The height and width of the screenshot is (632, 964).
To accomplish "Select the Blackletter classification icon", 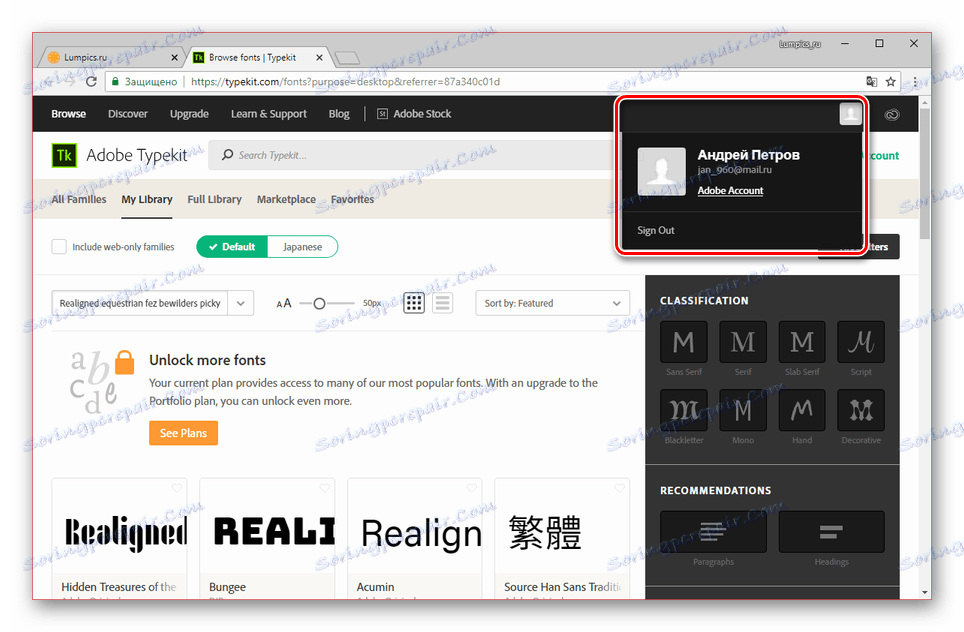I will pyautogui.click(x=683, y=410).
